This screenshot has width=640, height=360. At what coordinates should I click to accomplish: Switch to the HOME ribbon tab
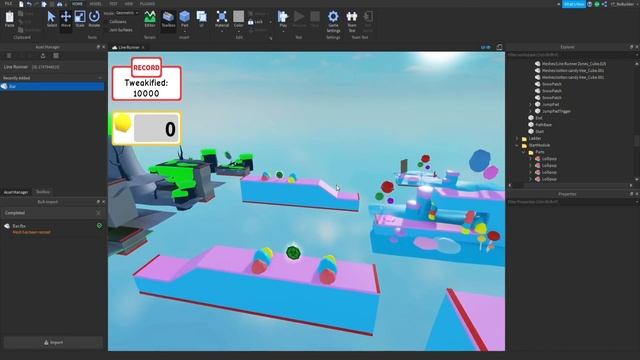click(x=77, y=4)
